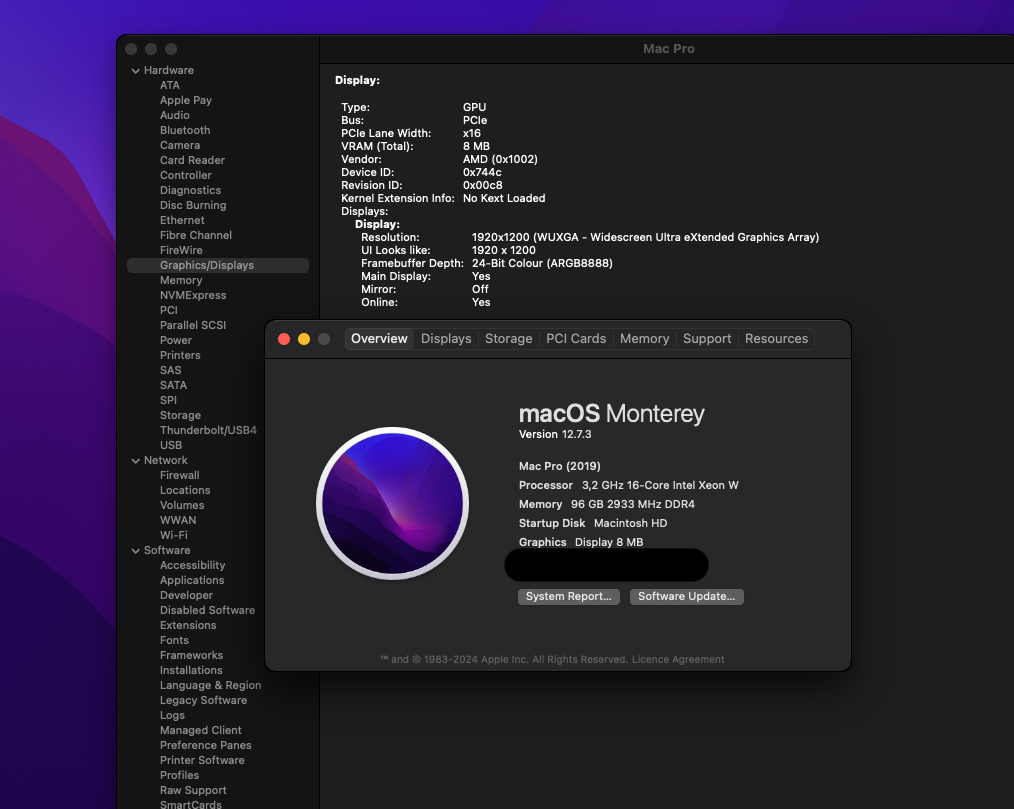Open the Displays tab

pos(446,339)
